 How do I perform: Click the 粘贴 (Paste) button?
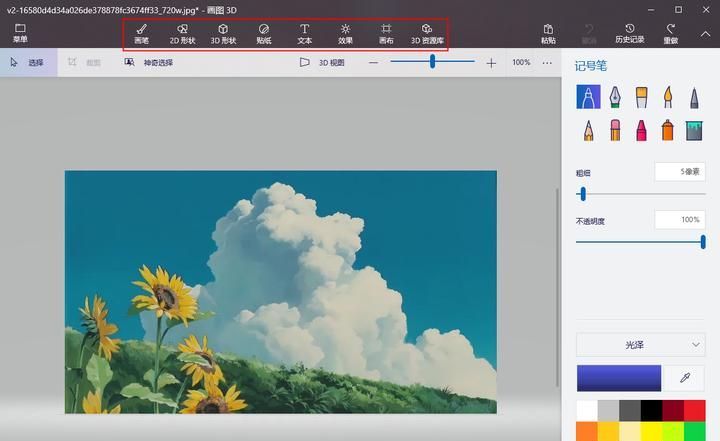point(548,34)
